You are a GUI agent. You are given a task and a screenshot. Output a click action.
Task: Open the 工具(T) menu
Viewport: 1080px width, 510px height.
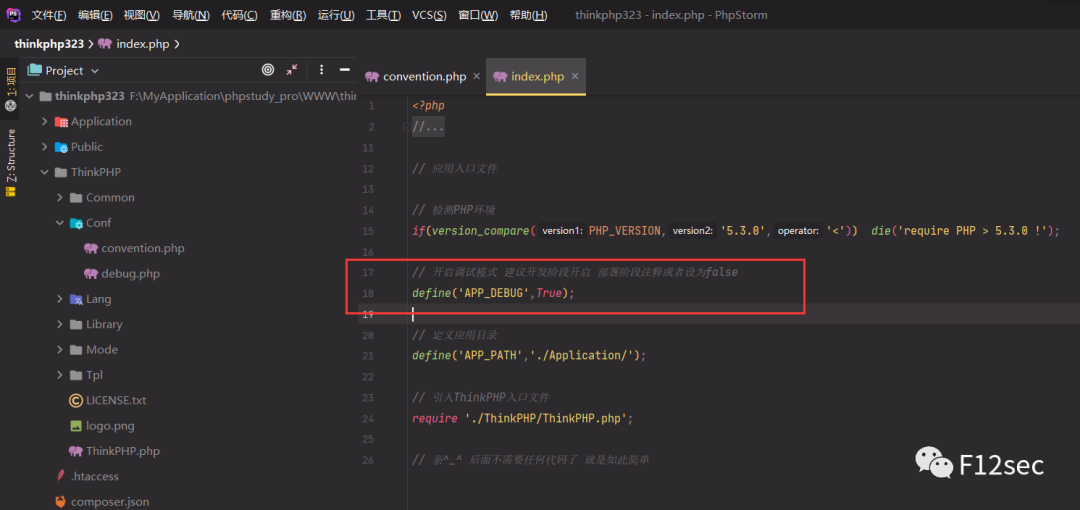click(x=383, y=15)
